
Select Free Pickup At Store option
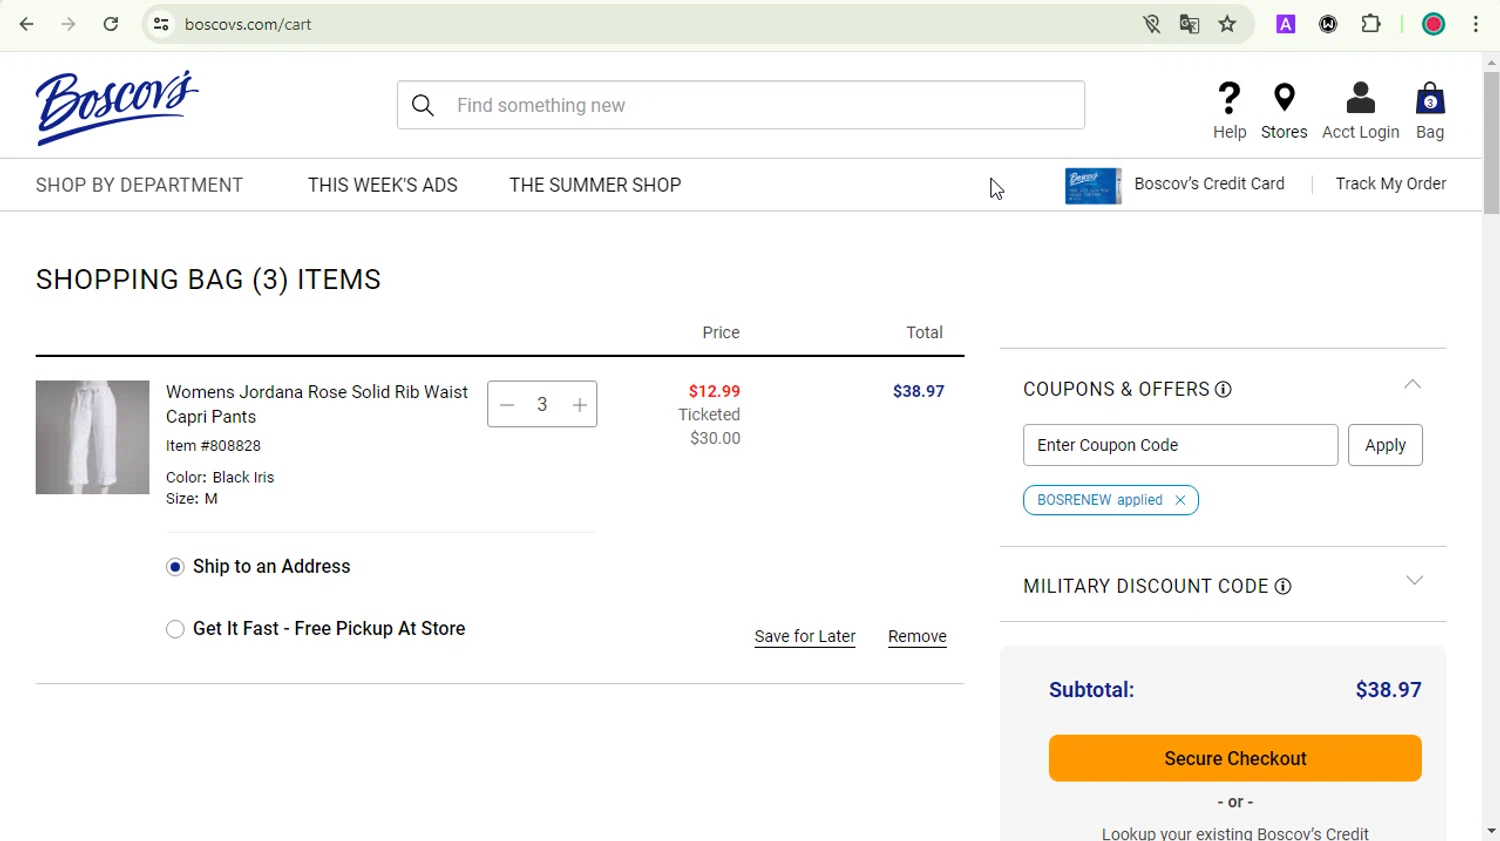pos(175,629)
